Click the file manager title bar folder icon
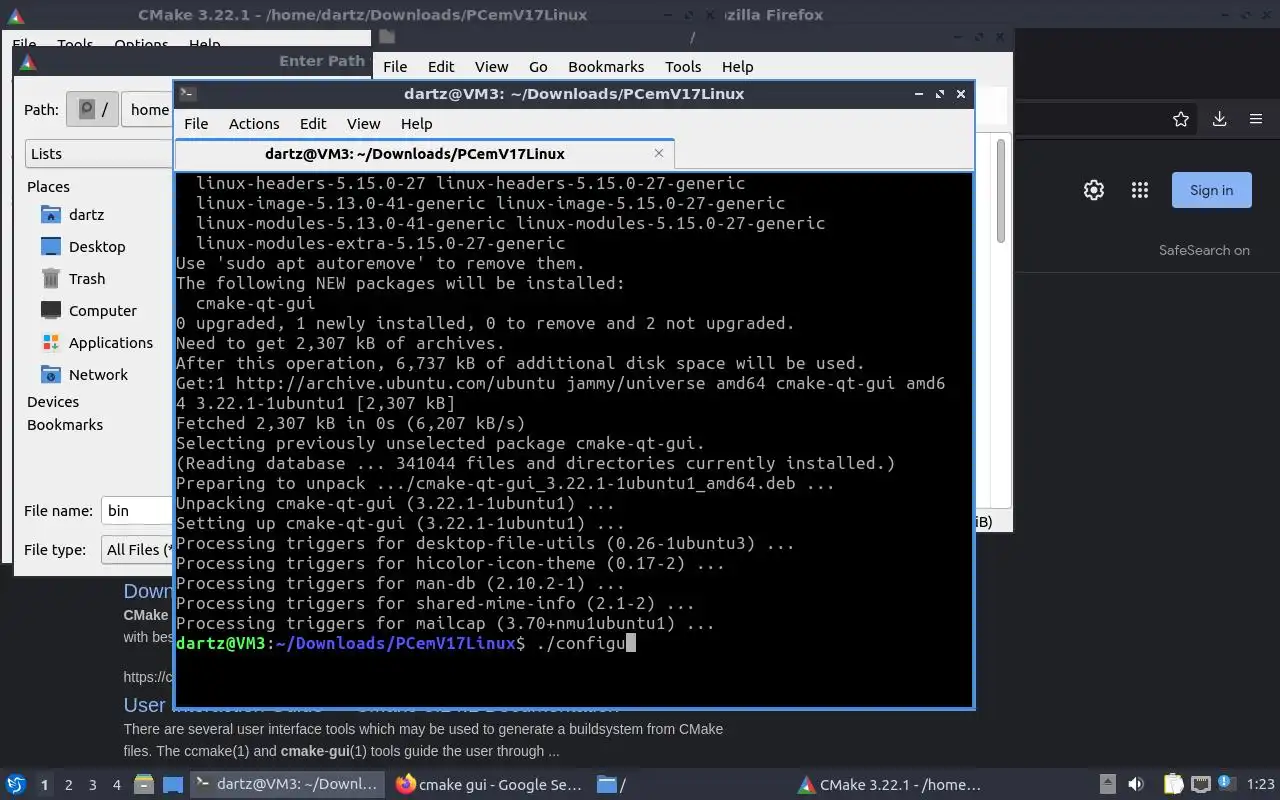The width and height of the screenshot is (1280, 800). pyautogui.click(x=387, y=37)
